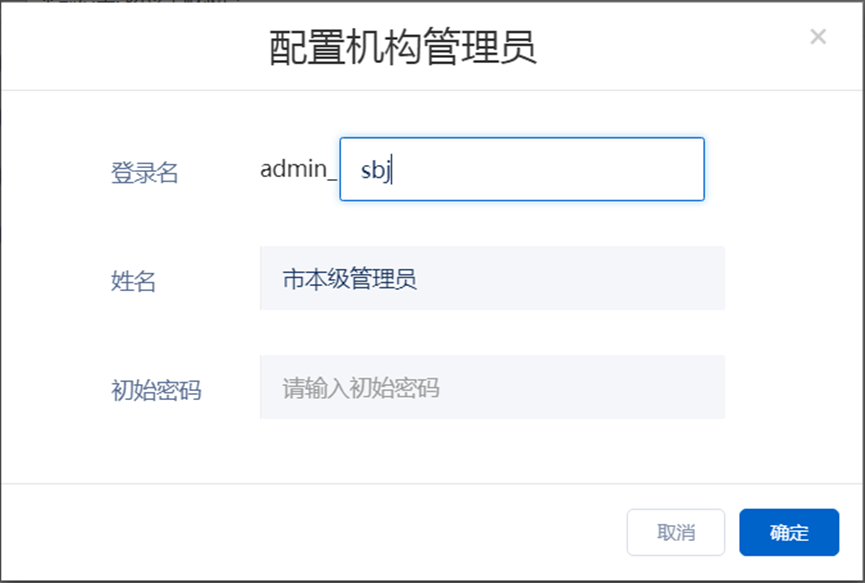Click the 确定 button

789,532
